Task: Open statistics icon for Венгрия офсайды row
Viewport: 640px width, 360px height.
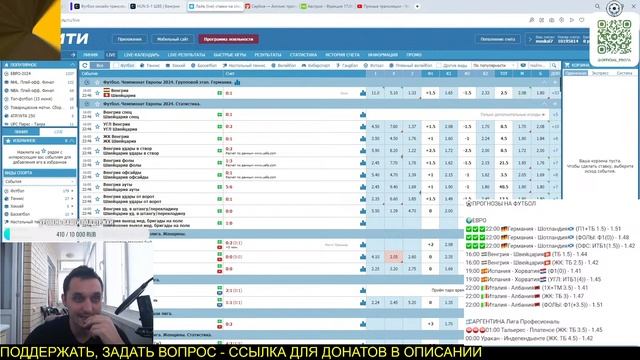Action: pos(363,175)
